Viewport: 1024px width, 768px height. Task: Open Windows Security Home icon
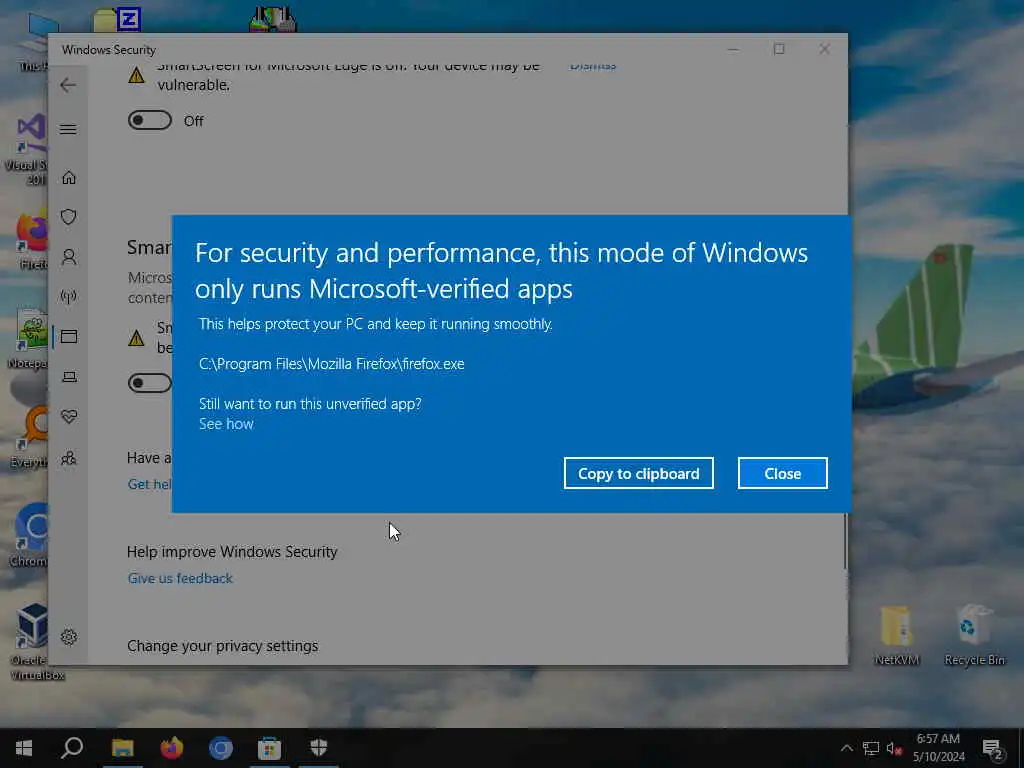pyautogui.click(x=69, y=178)
